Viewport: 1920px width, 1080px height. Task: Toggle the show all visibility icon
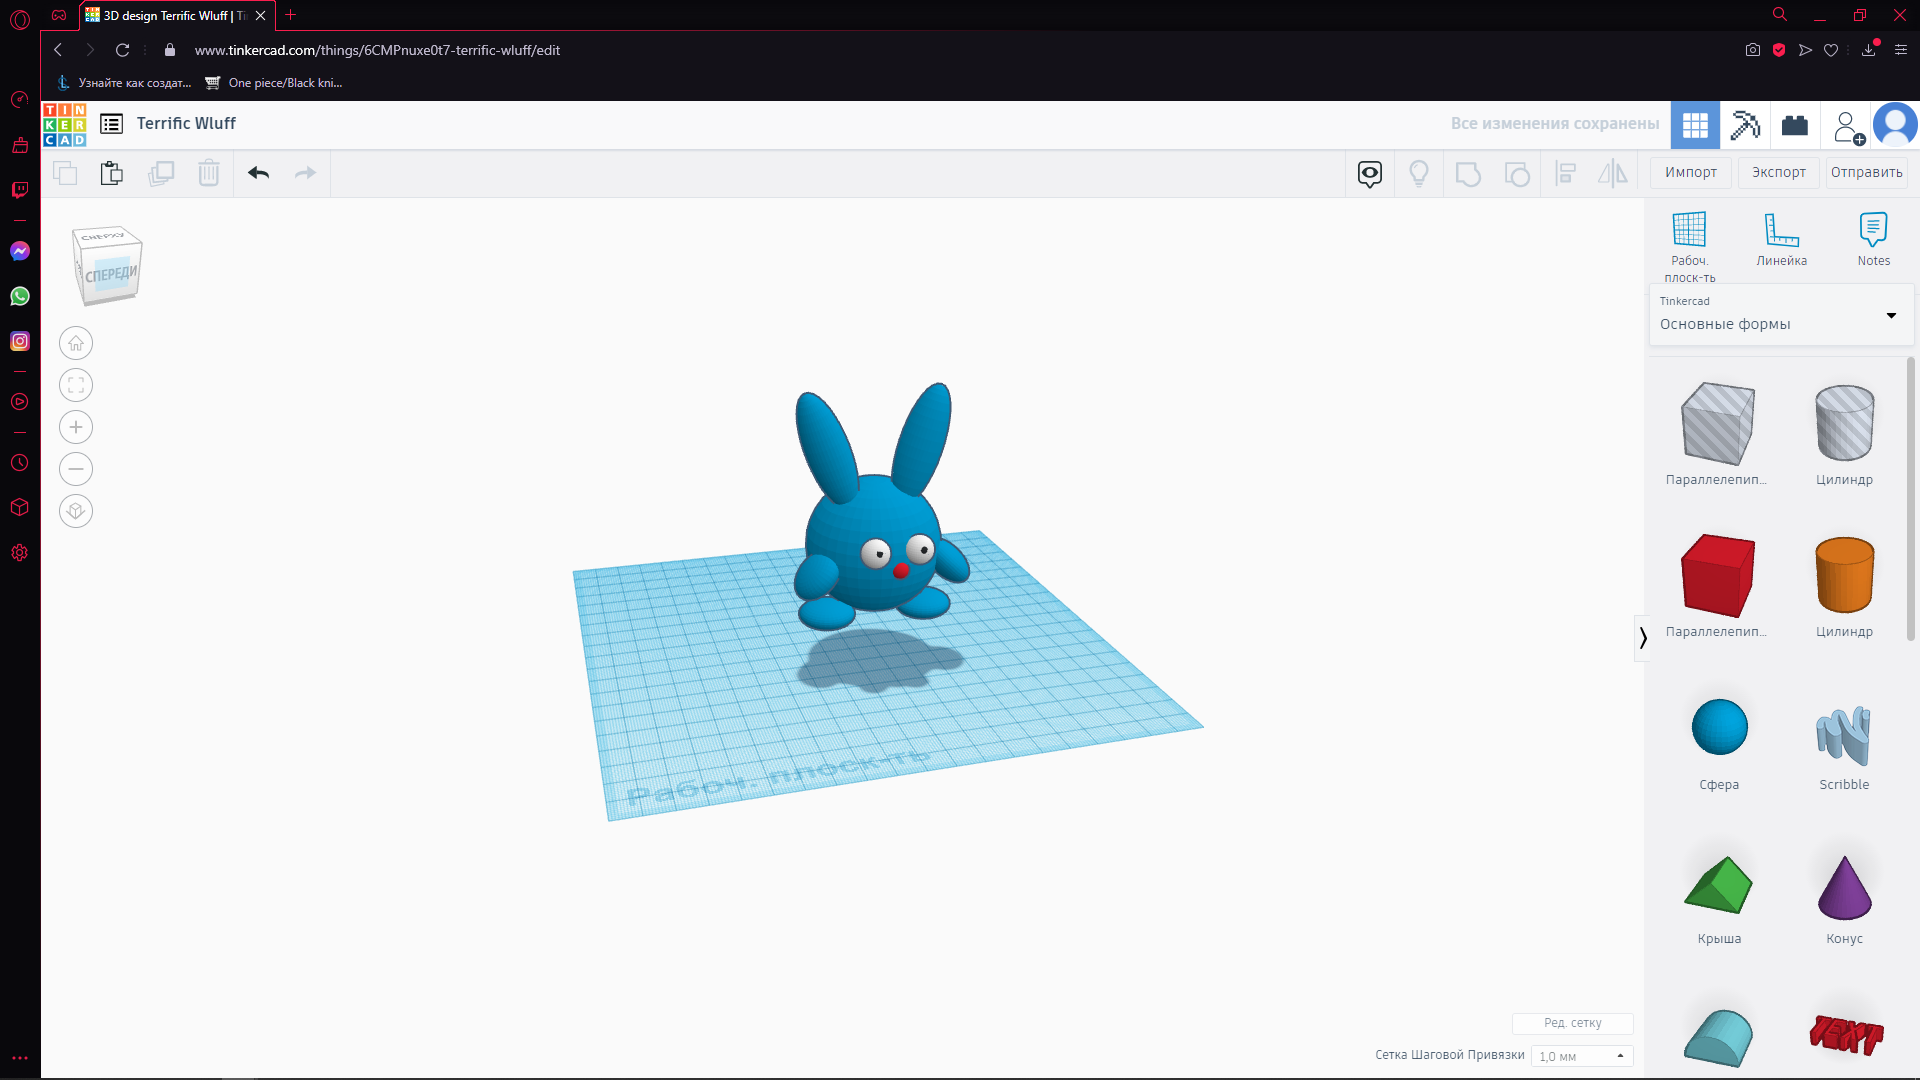(x=1419, y=174)
